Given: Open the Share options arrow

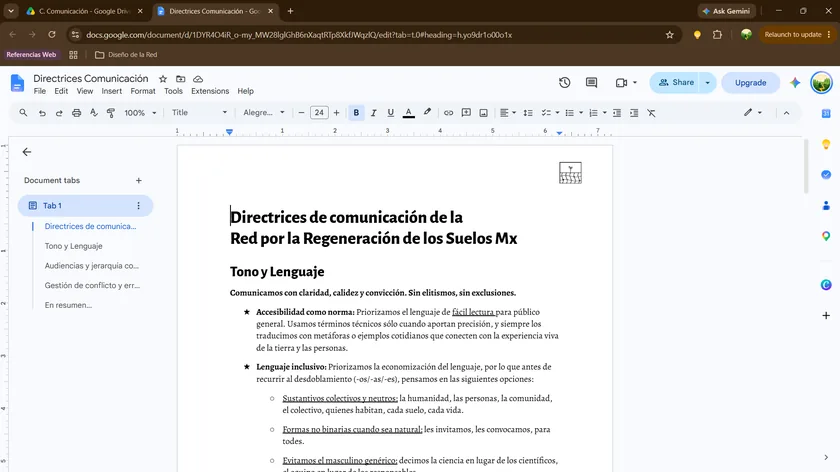Looking at the screenshot, I should [708, 83].
